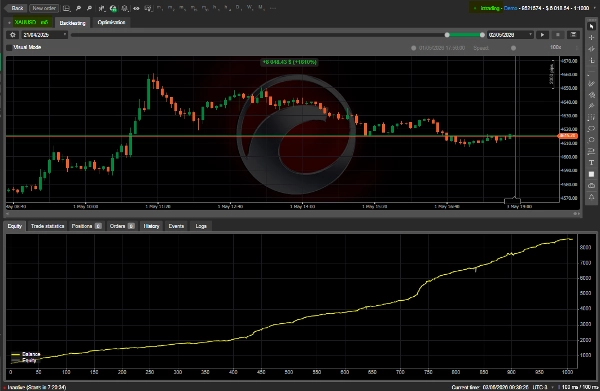
Task: Enable the Visual Mode checkbox
Action: [9, 47]
